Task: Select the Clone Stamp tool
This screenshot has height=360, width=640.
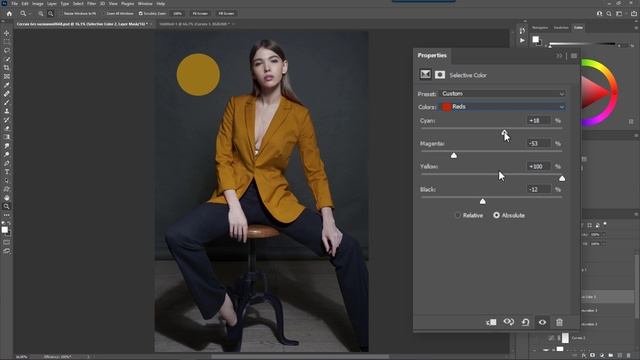Action: (7, 111)
